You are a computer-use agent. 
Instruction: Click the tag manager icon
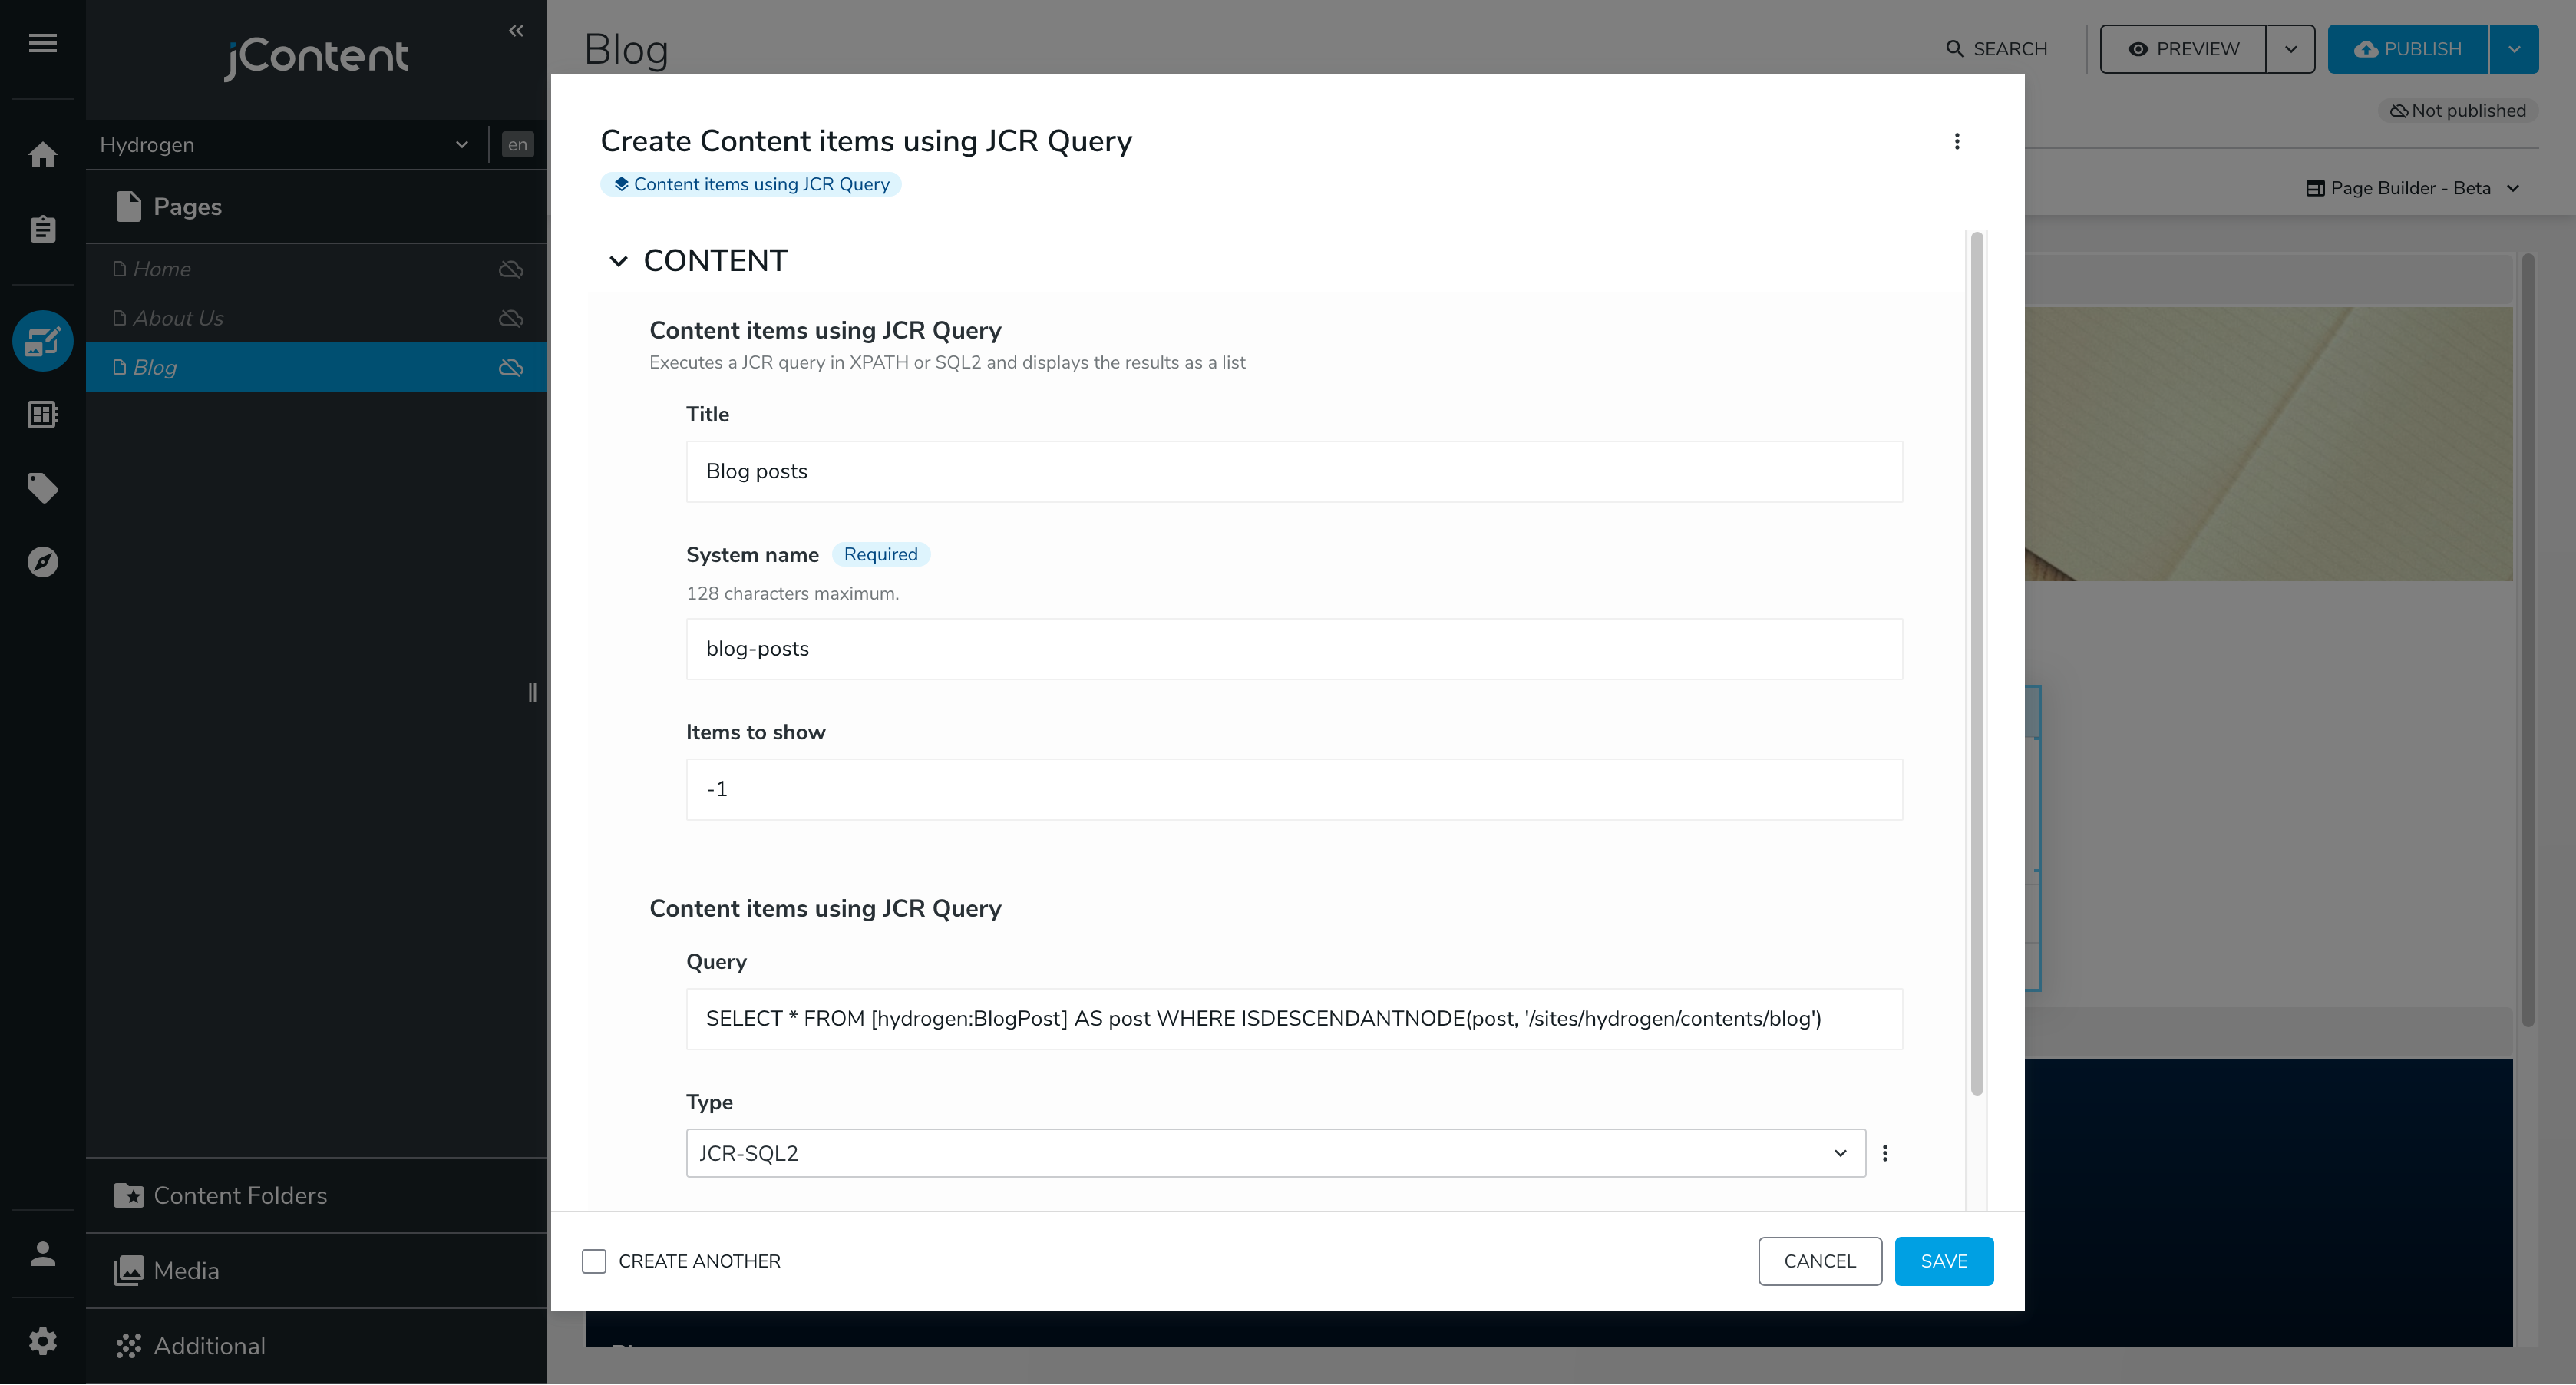(42, 488)
